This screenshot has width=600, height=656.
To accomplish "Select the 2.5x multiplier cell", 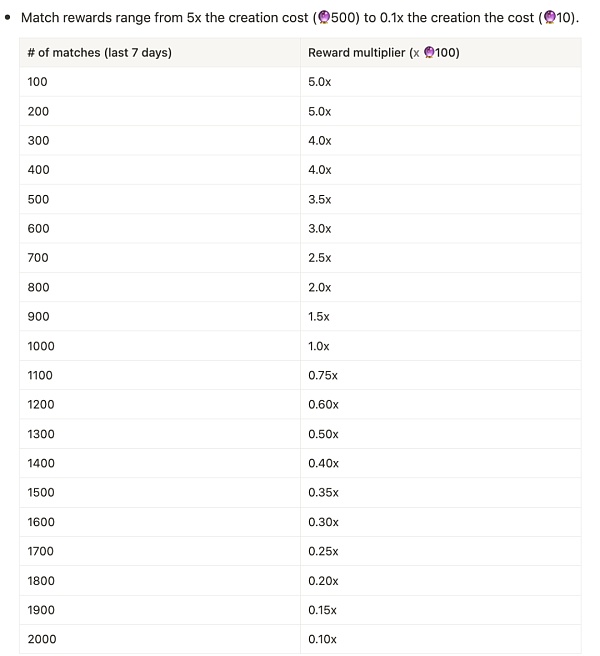I will 320,258.
